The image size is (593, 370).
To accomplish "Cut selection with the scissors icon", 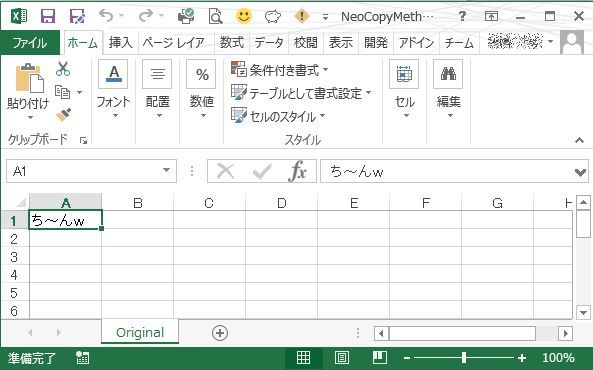I will point(63,69).
